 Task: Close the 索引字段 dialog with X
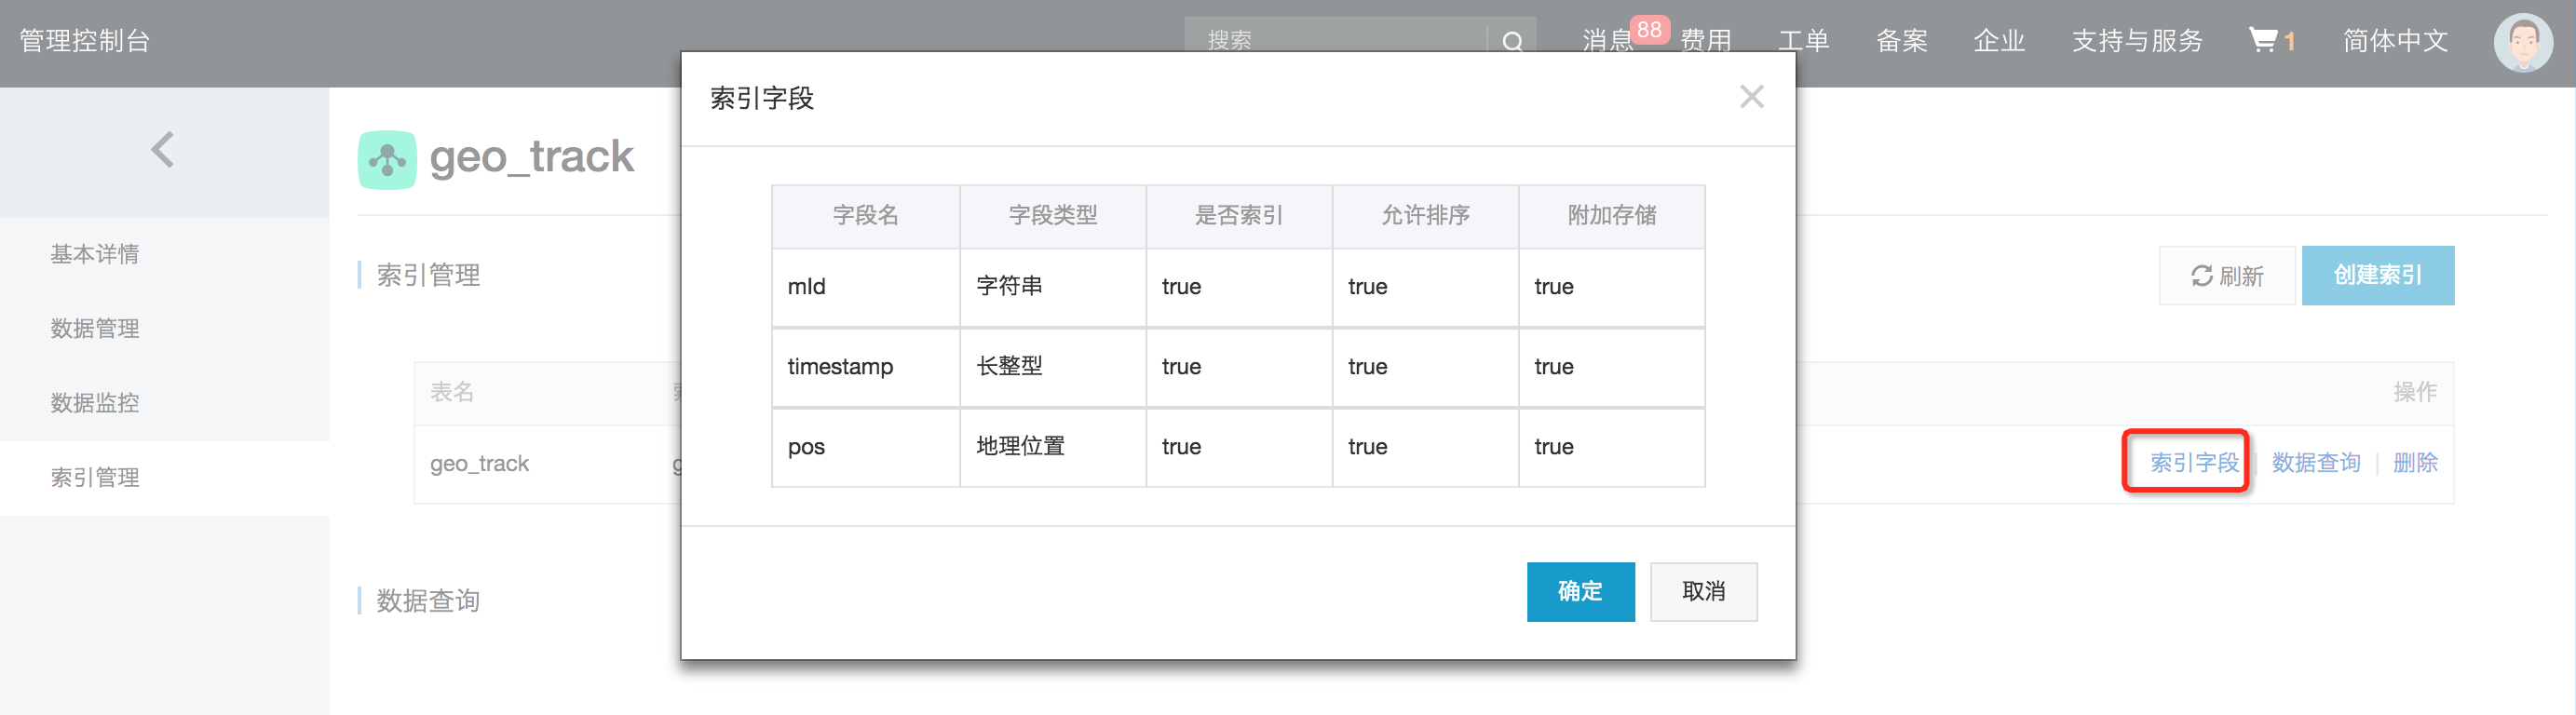click(1751, 97)
